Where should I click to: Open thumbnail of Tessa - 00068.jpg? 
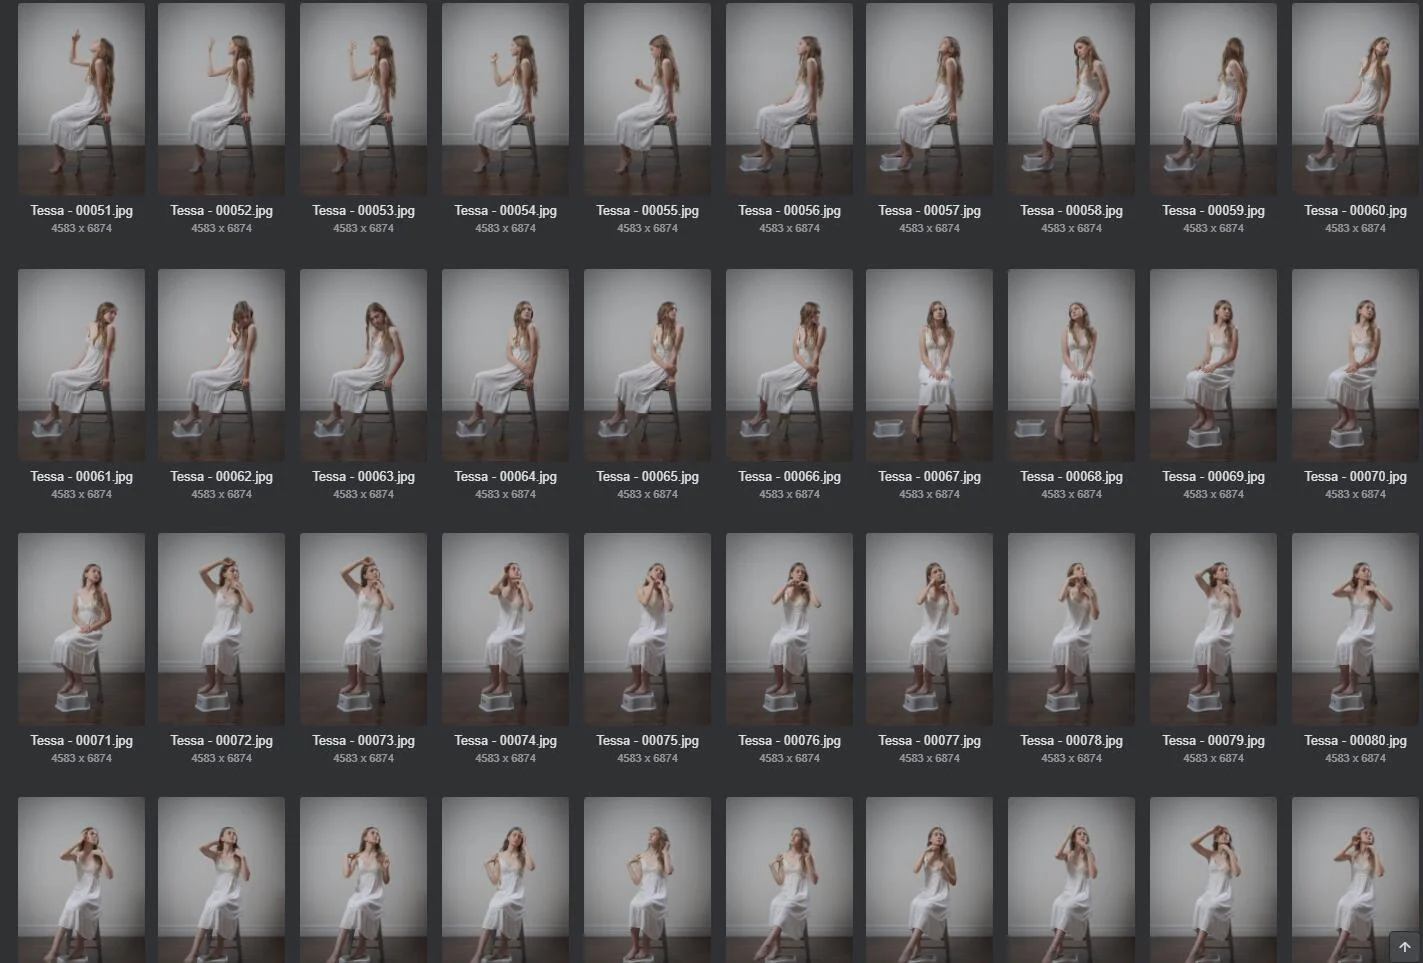1071,365
